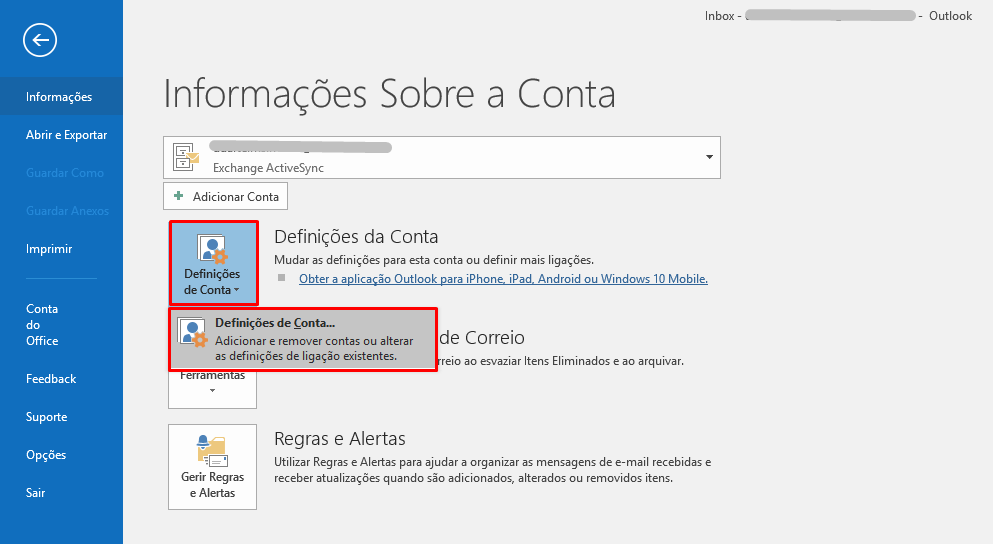Viewport: 993px width, 544px height.
Task: Open the Ferramentas dropdown button
Action: (212, 384)
